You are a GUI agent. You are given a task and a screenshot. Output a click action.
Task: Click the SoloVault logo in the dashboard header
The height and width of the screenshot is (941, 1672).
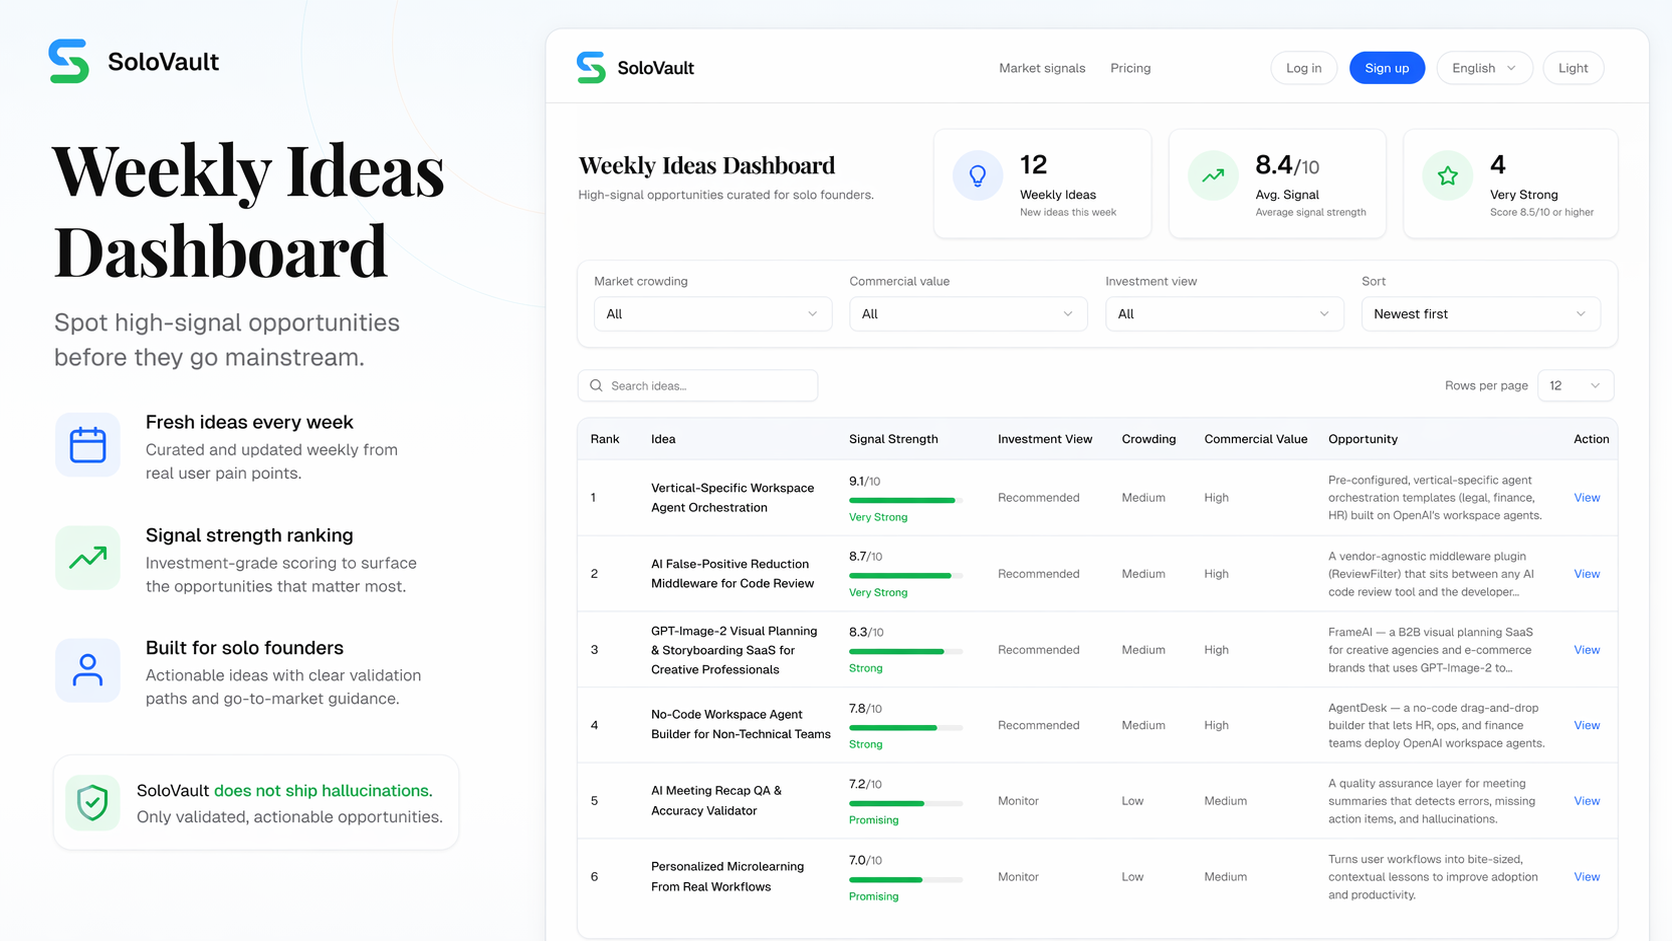635,68
